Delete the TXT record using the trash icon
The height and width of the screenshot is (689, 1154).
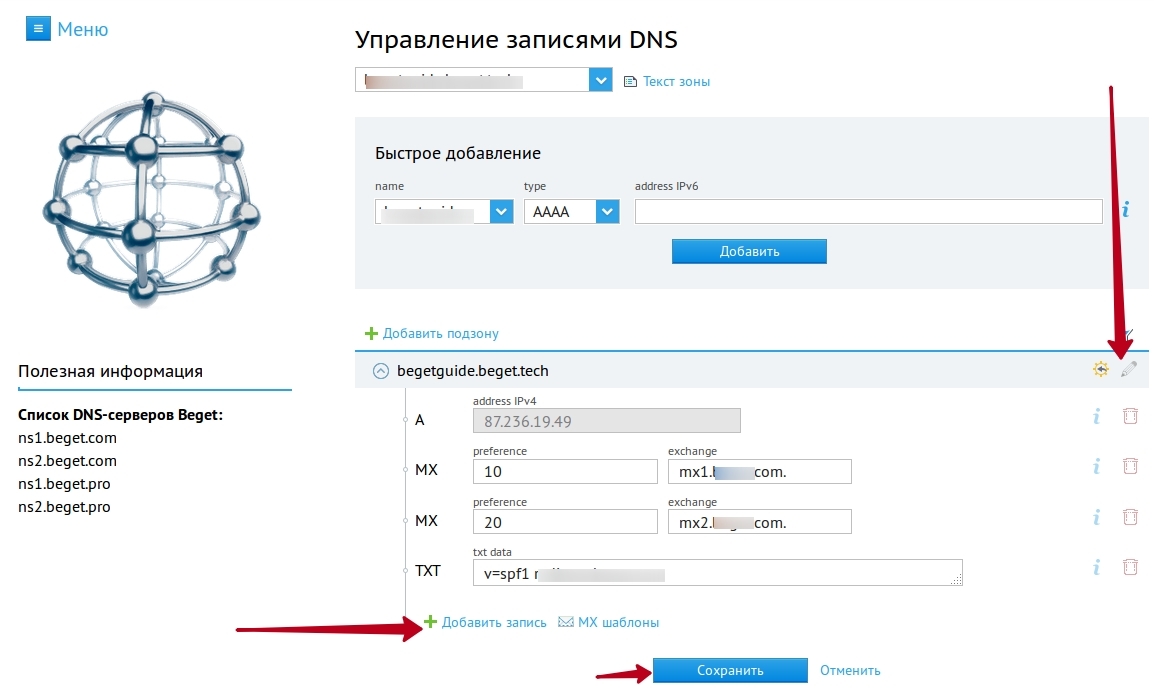[x=1130, y=567]
